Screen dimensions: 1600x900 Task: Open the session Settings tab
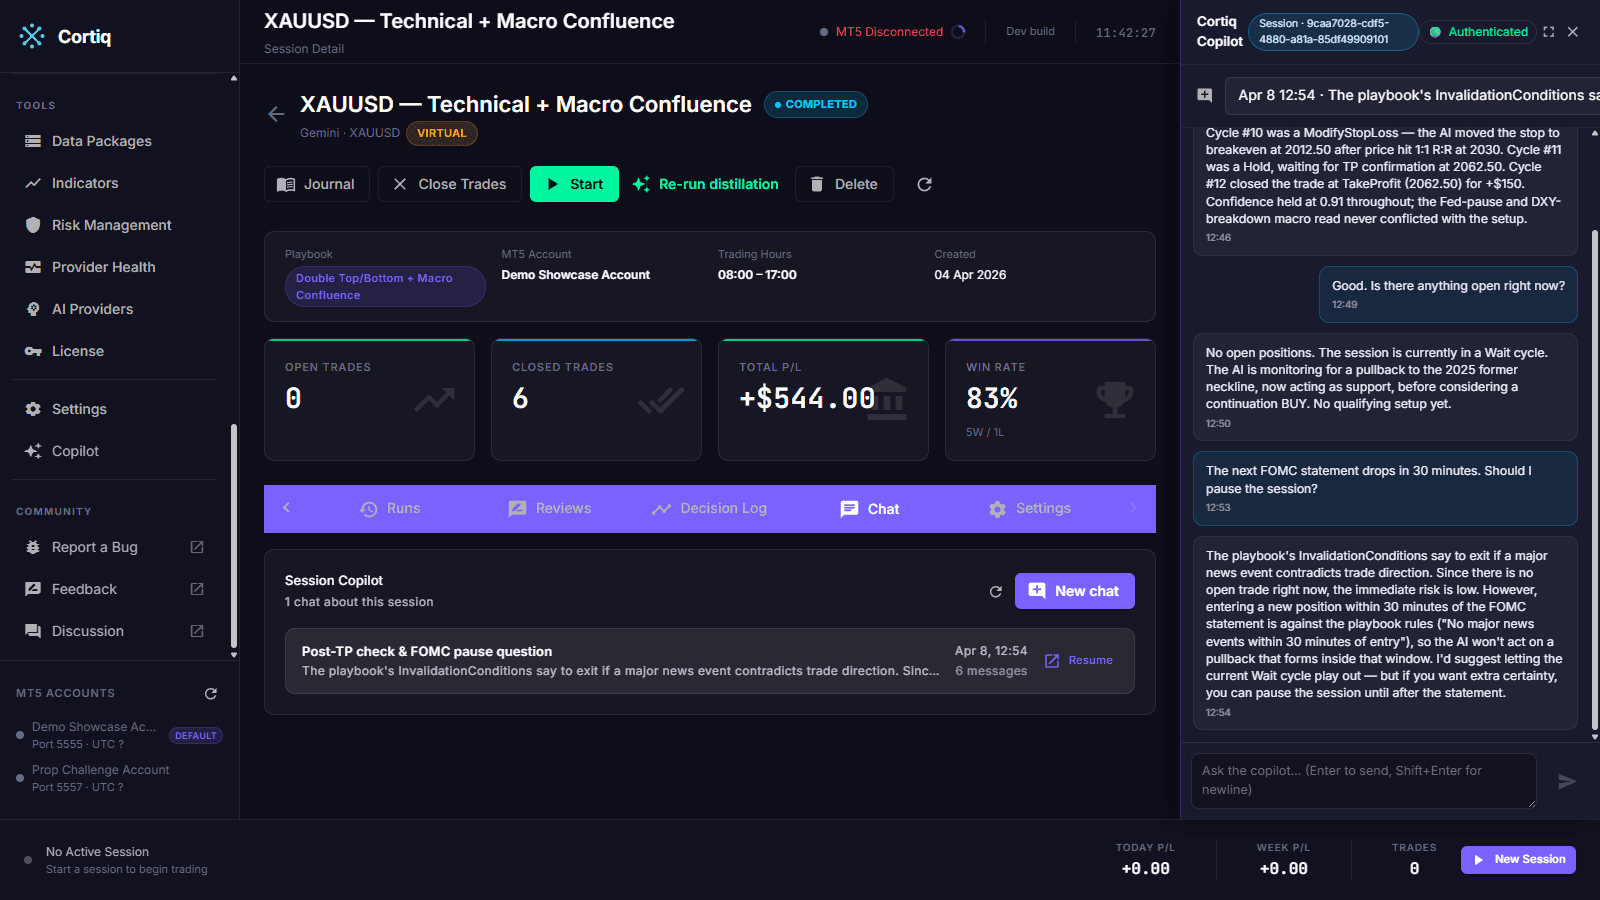1030,508
